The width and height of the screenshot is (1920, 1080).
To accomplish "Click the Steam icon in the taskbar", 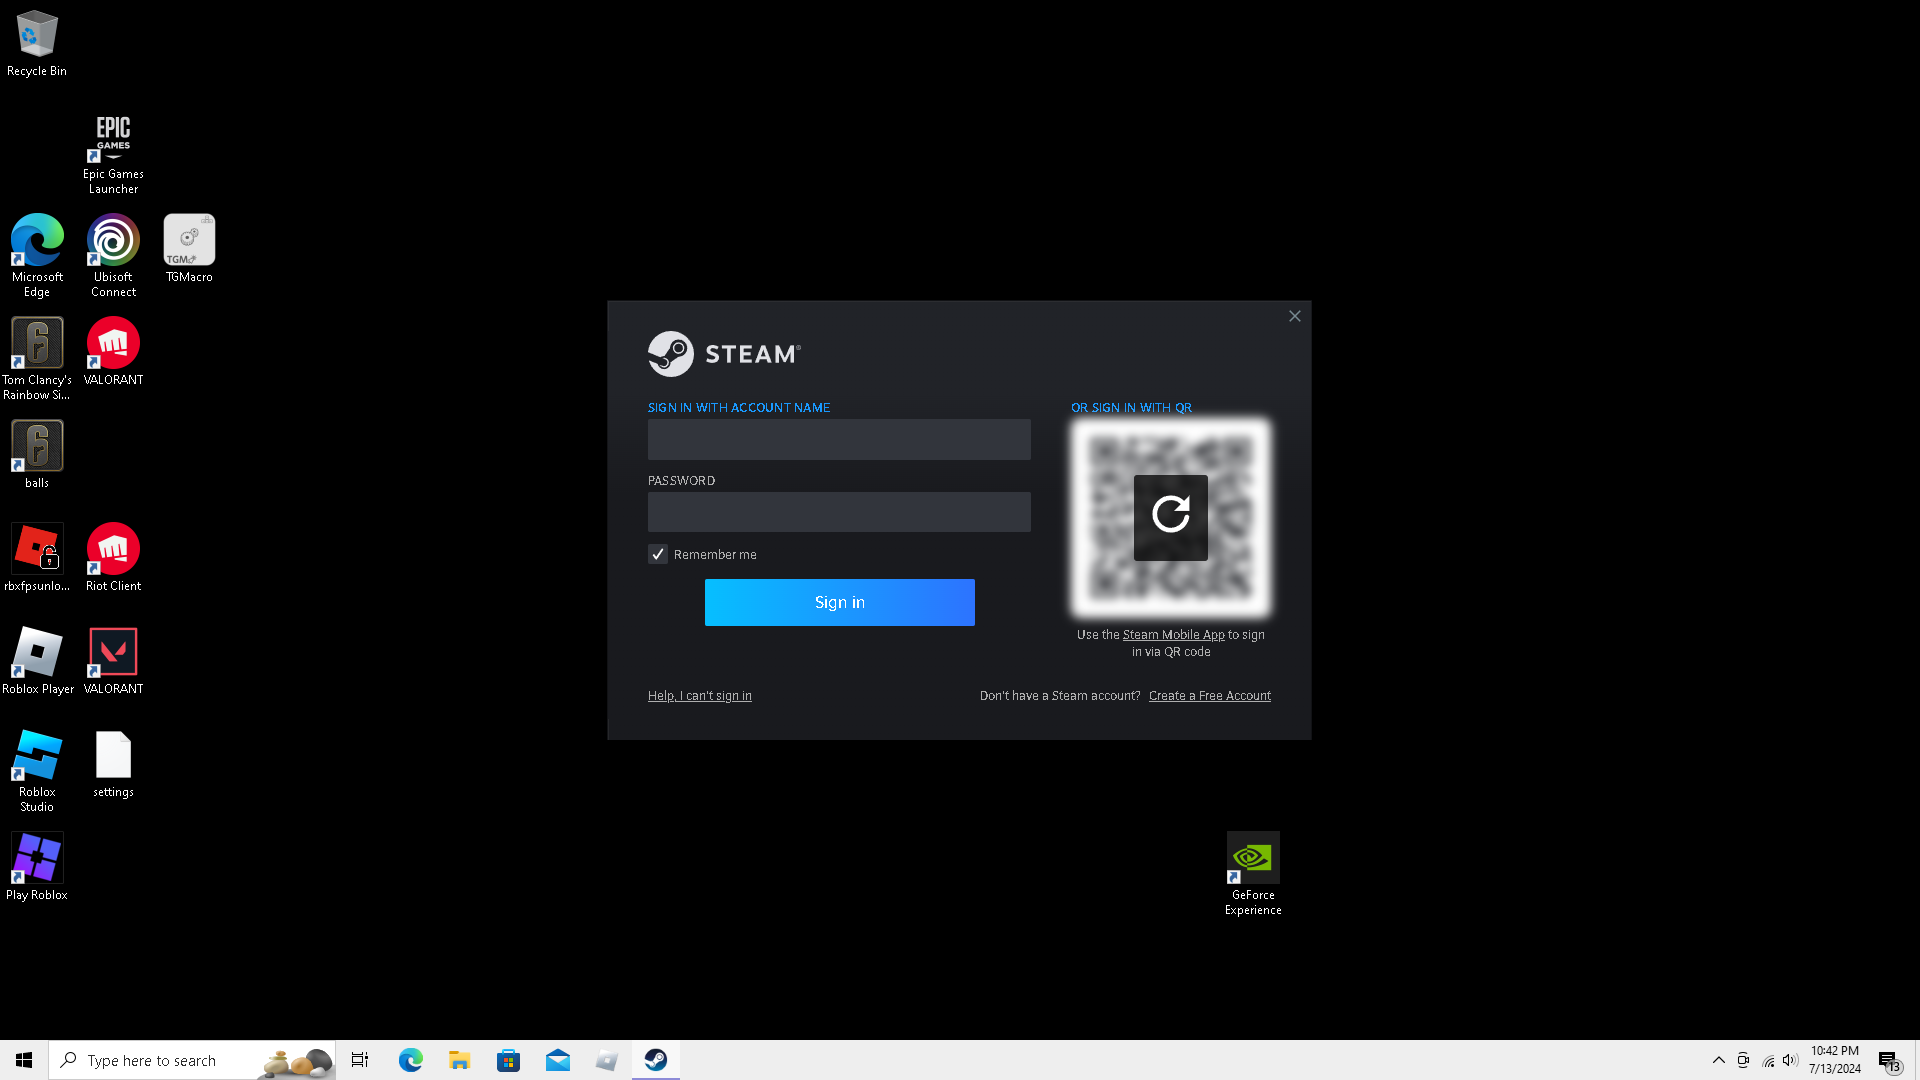I will (656, 1060).
